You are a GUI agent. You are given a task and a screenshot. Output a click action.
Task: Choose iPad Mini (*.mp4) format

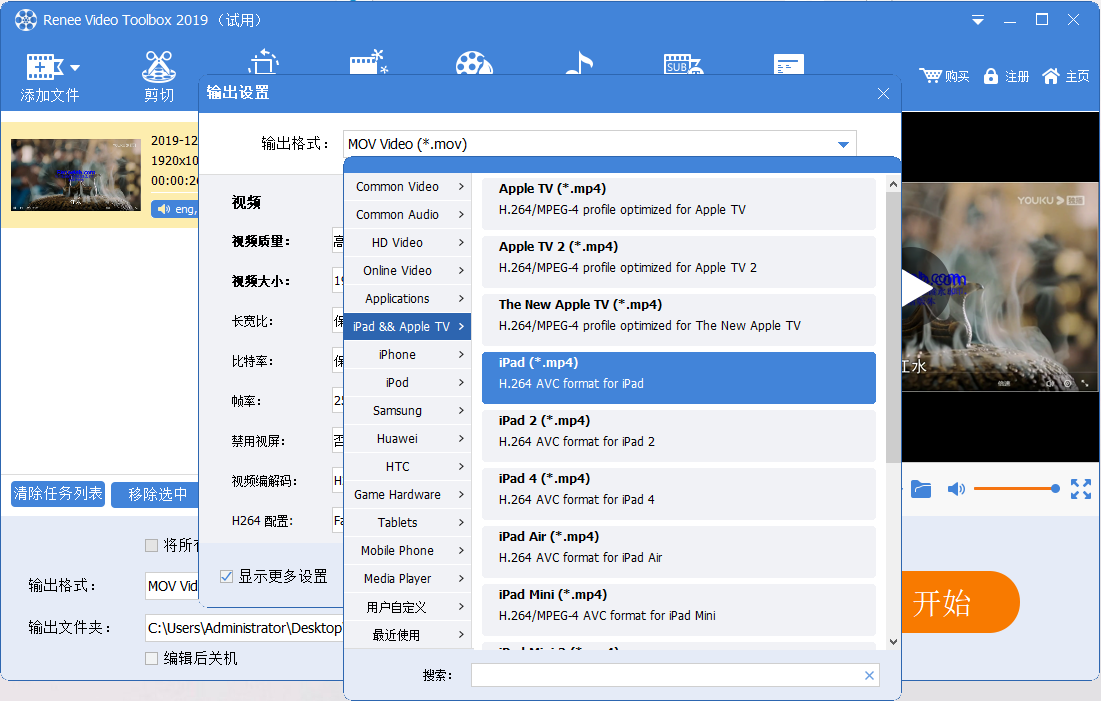678,610
